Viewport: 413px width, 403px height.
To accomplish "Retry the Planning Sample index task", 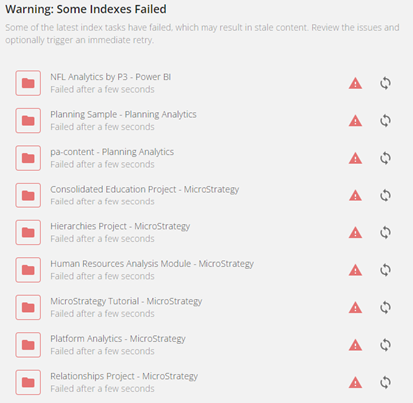I will tap(385, 121).
